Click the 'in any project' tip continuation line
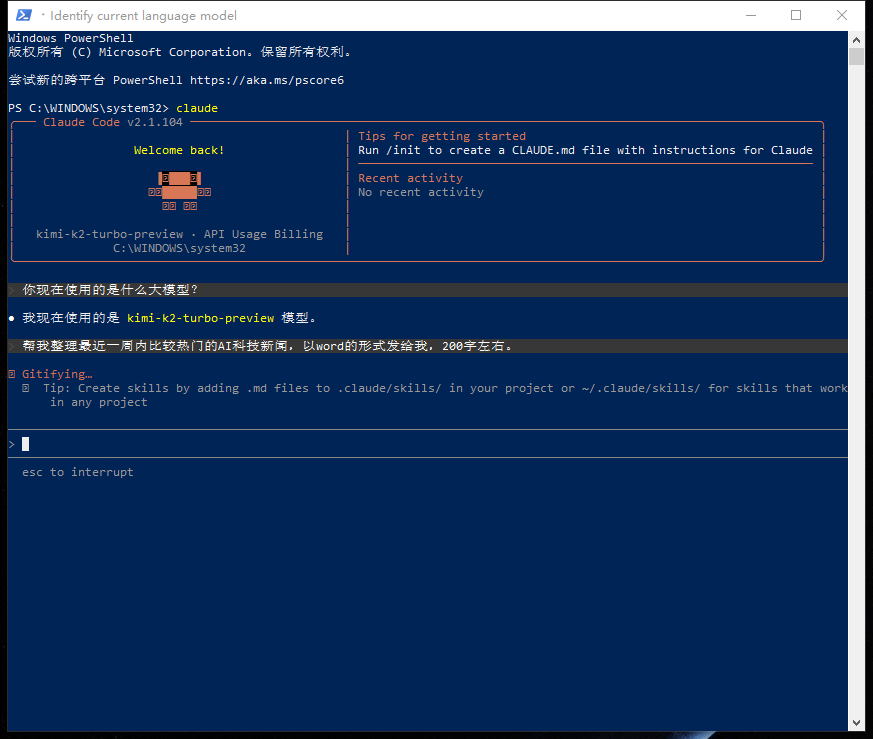Viewport: 873px width, 739px height. point(99,402)
